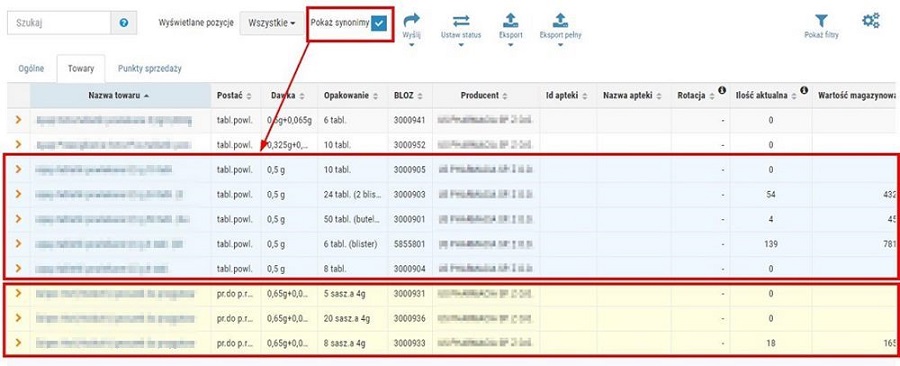Sort by Id apteki column
Screen dimensions: 900x366
point(568,96)
